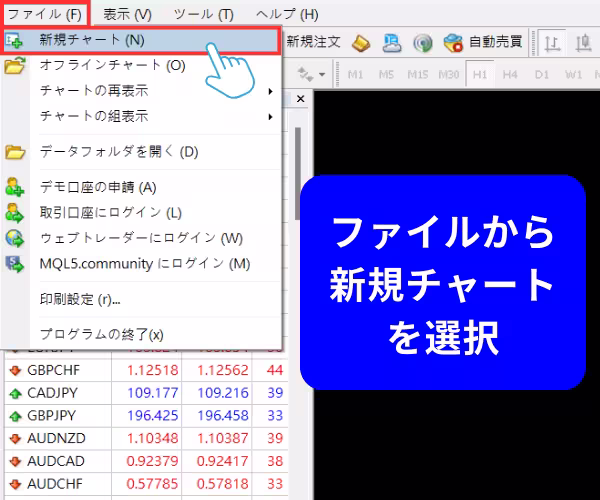Click the AUDNZD red down arrow icon
The image size is (600, 500).
point(15,438)
